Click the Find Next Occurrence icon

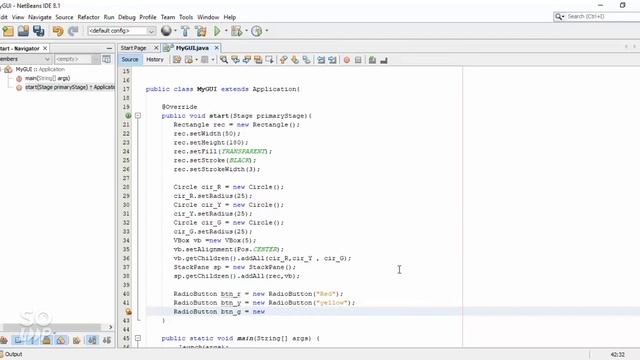247,60
